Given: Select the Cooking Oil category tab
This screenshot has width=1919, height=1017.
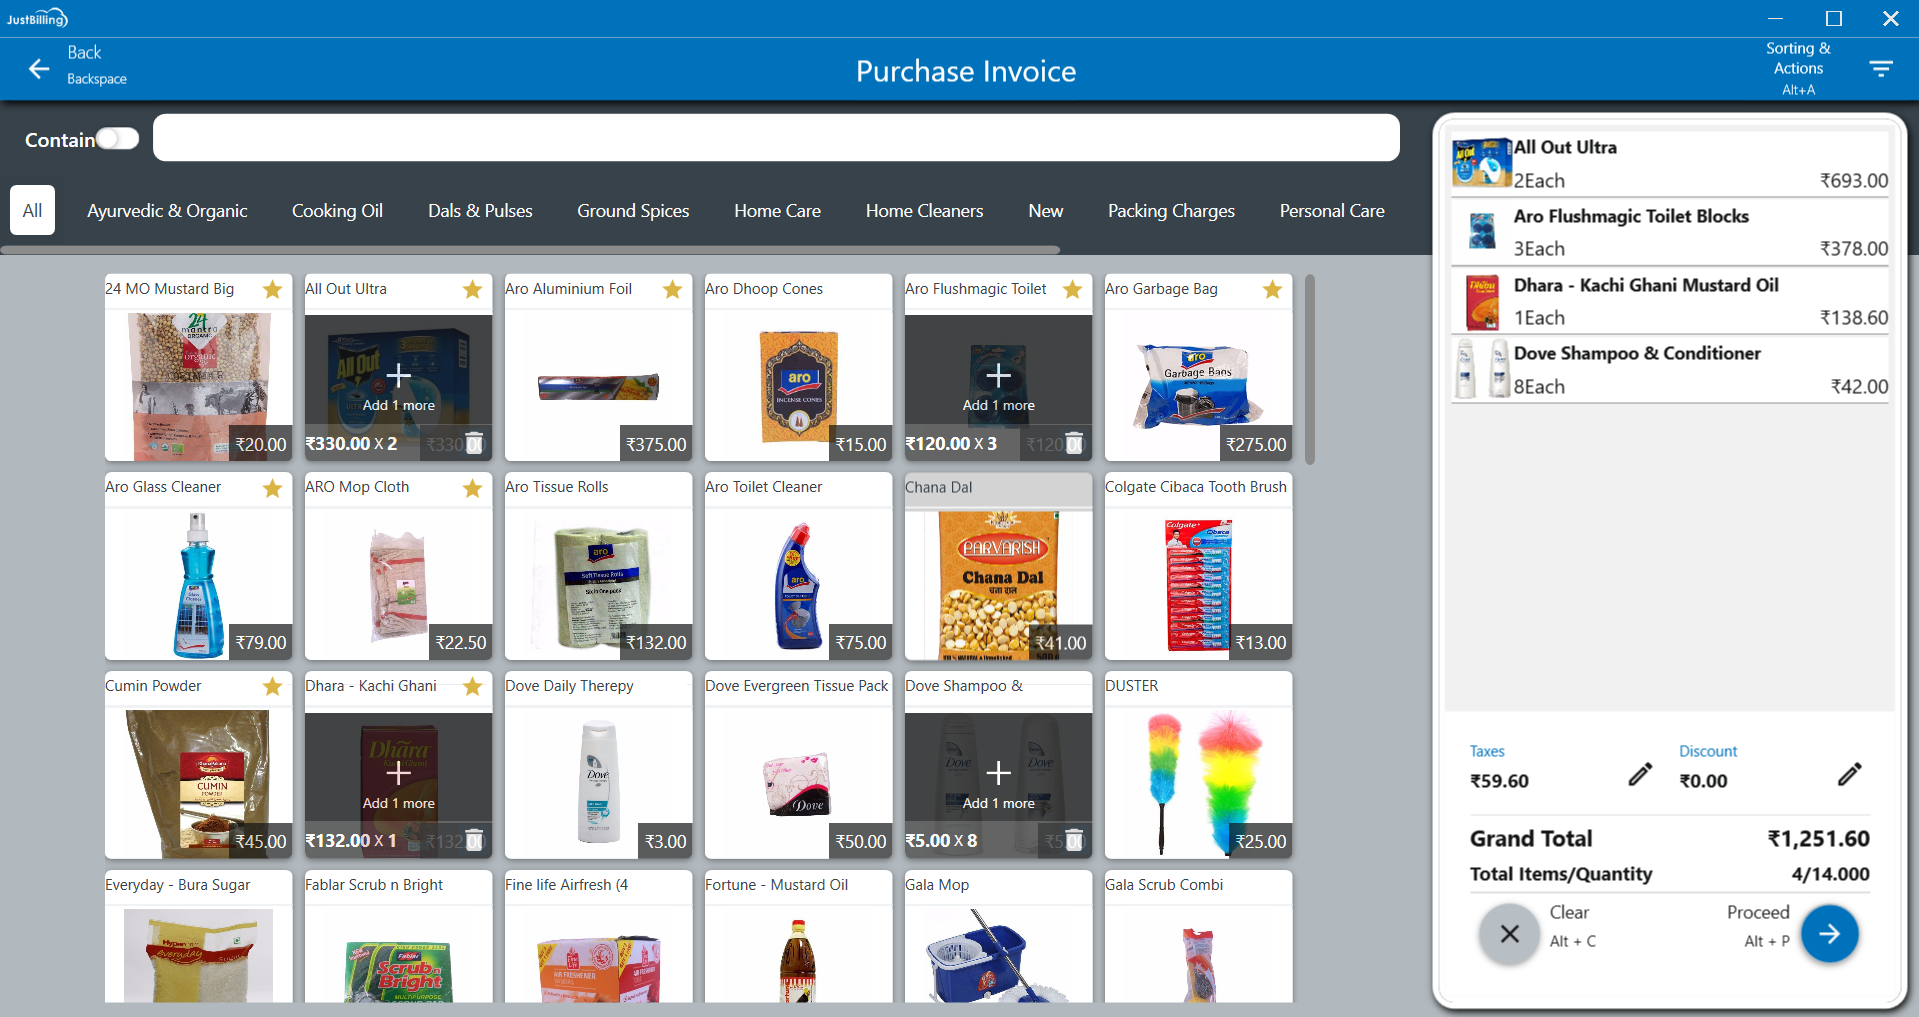Looking at the screenshot, I should click(337, 211).
